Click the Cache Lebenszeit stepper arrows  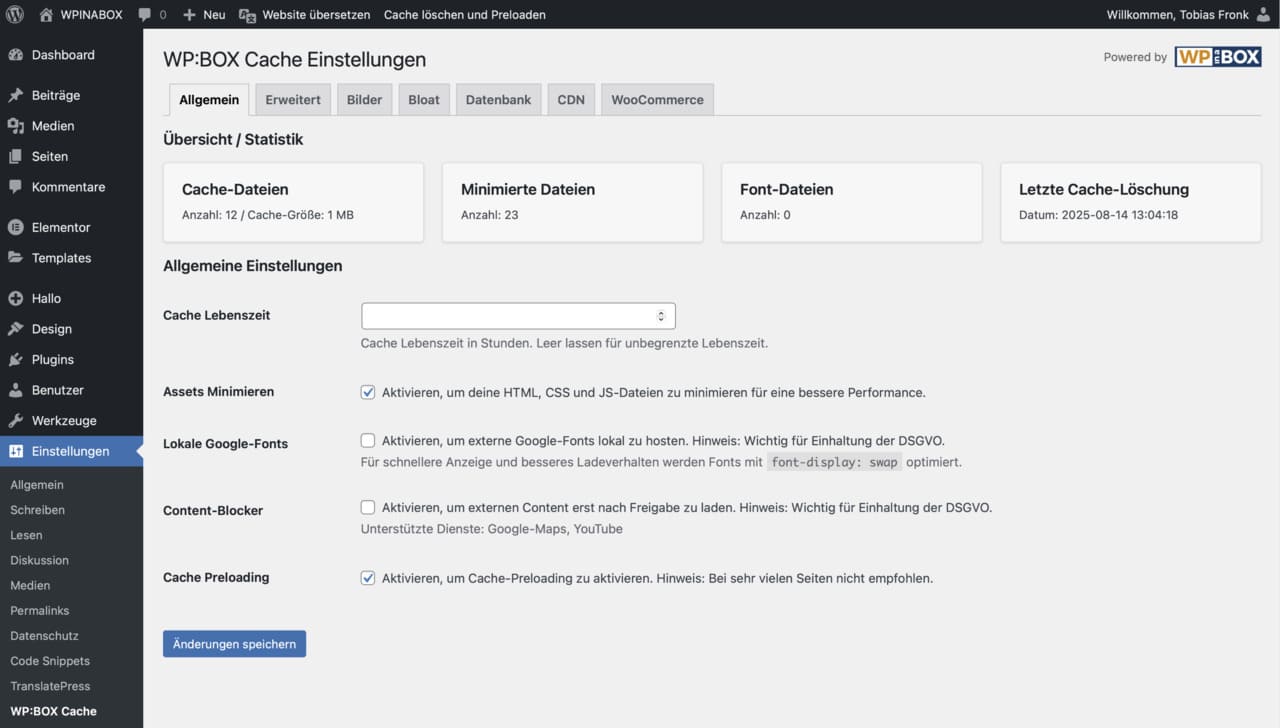coord(661,316)
